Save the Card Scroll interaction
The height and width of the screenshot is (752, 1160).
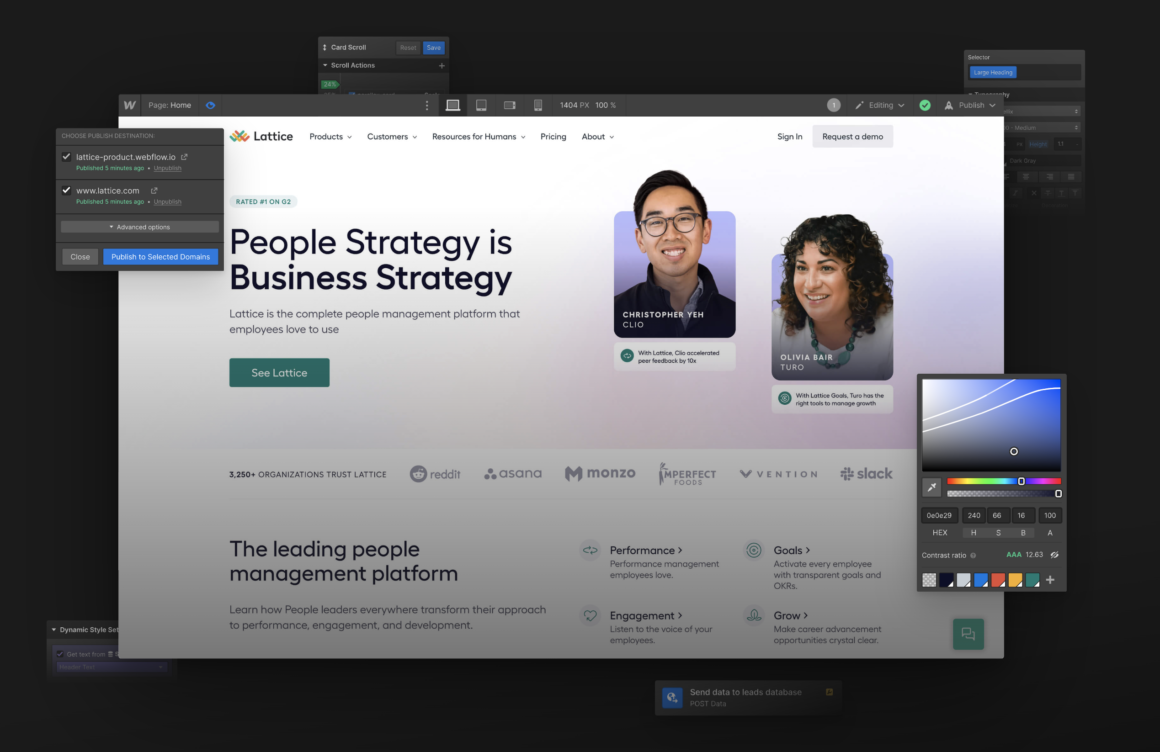pos(434,47)
